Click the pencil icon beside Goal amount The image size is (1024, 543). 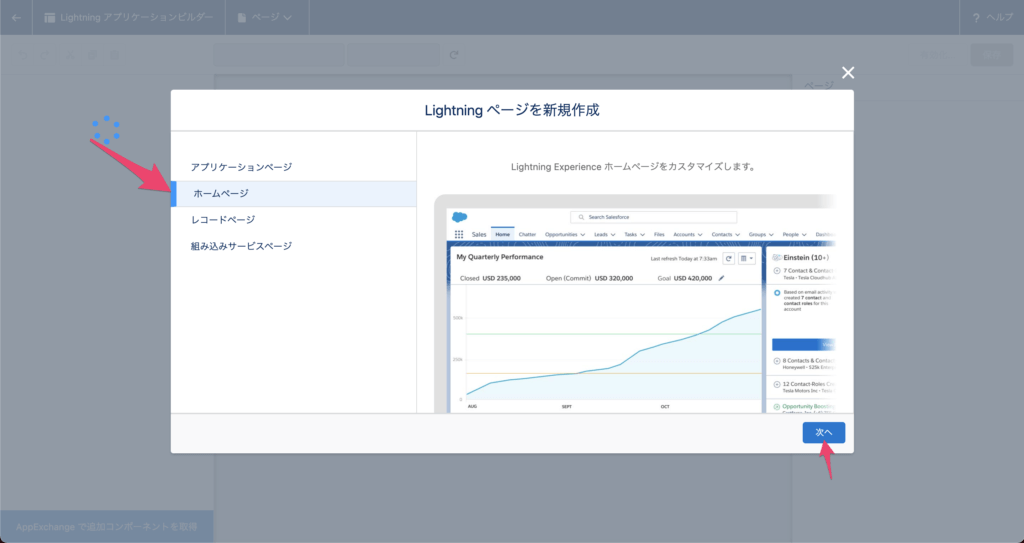point(721,278)
